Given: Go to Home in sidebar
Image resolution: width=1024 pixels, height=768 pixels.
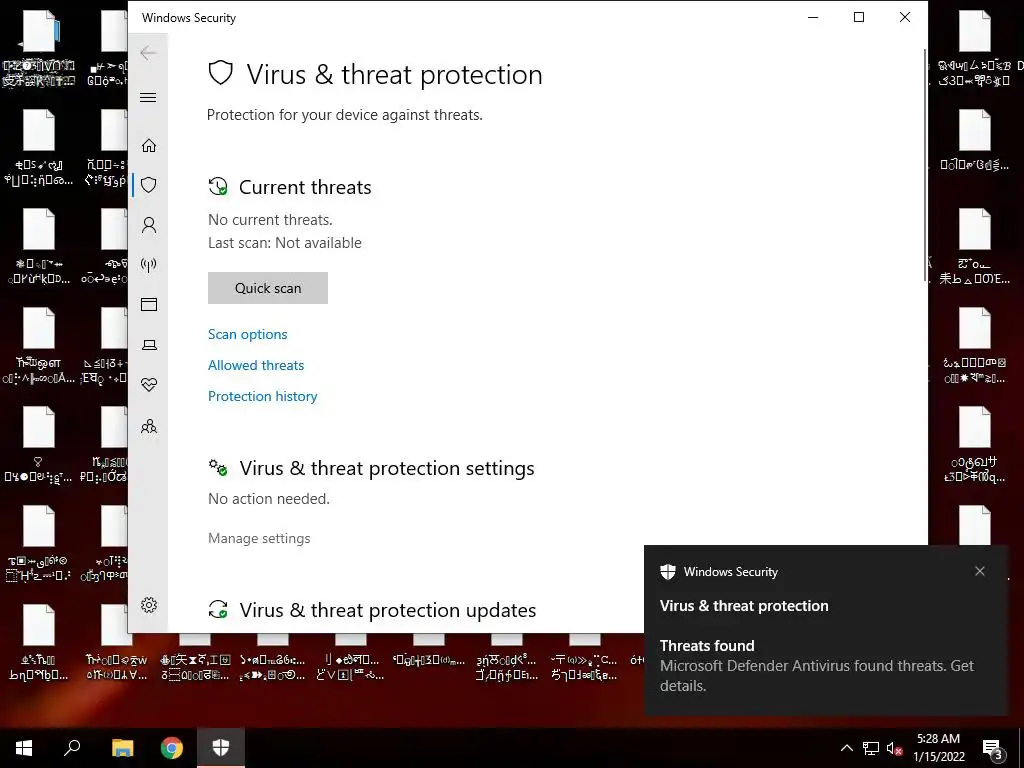Looking at the screenshot, I should pyautogui.click(x=149, y=145).
